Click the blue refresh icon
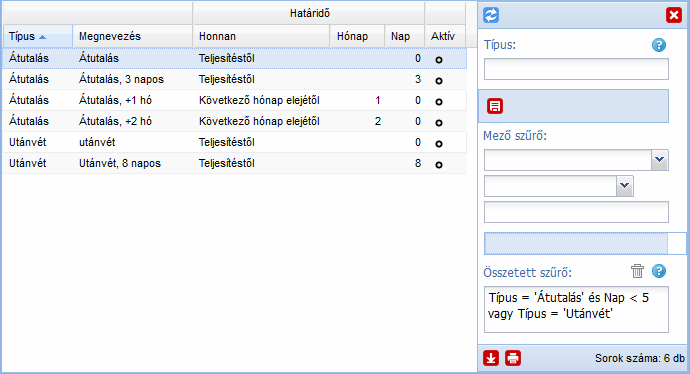 tap(491, 15)
